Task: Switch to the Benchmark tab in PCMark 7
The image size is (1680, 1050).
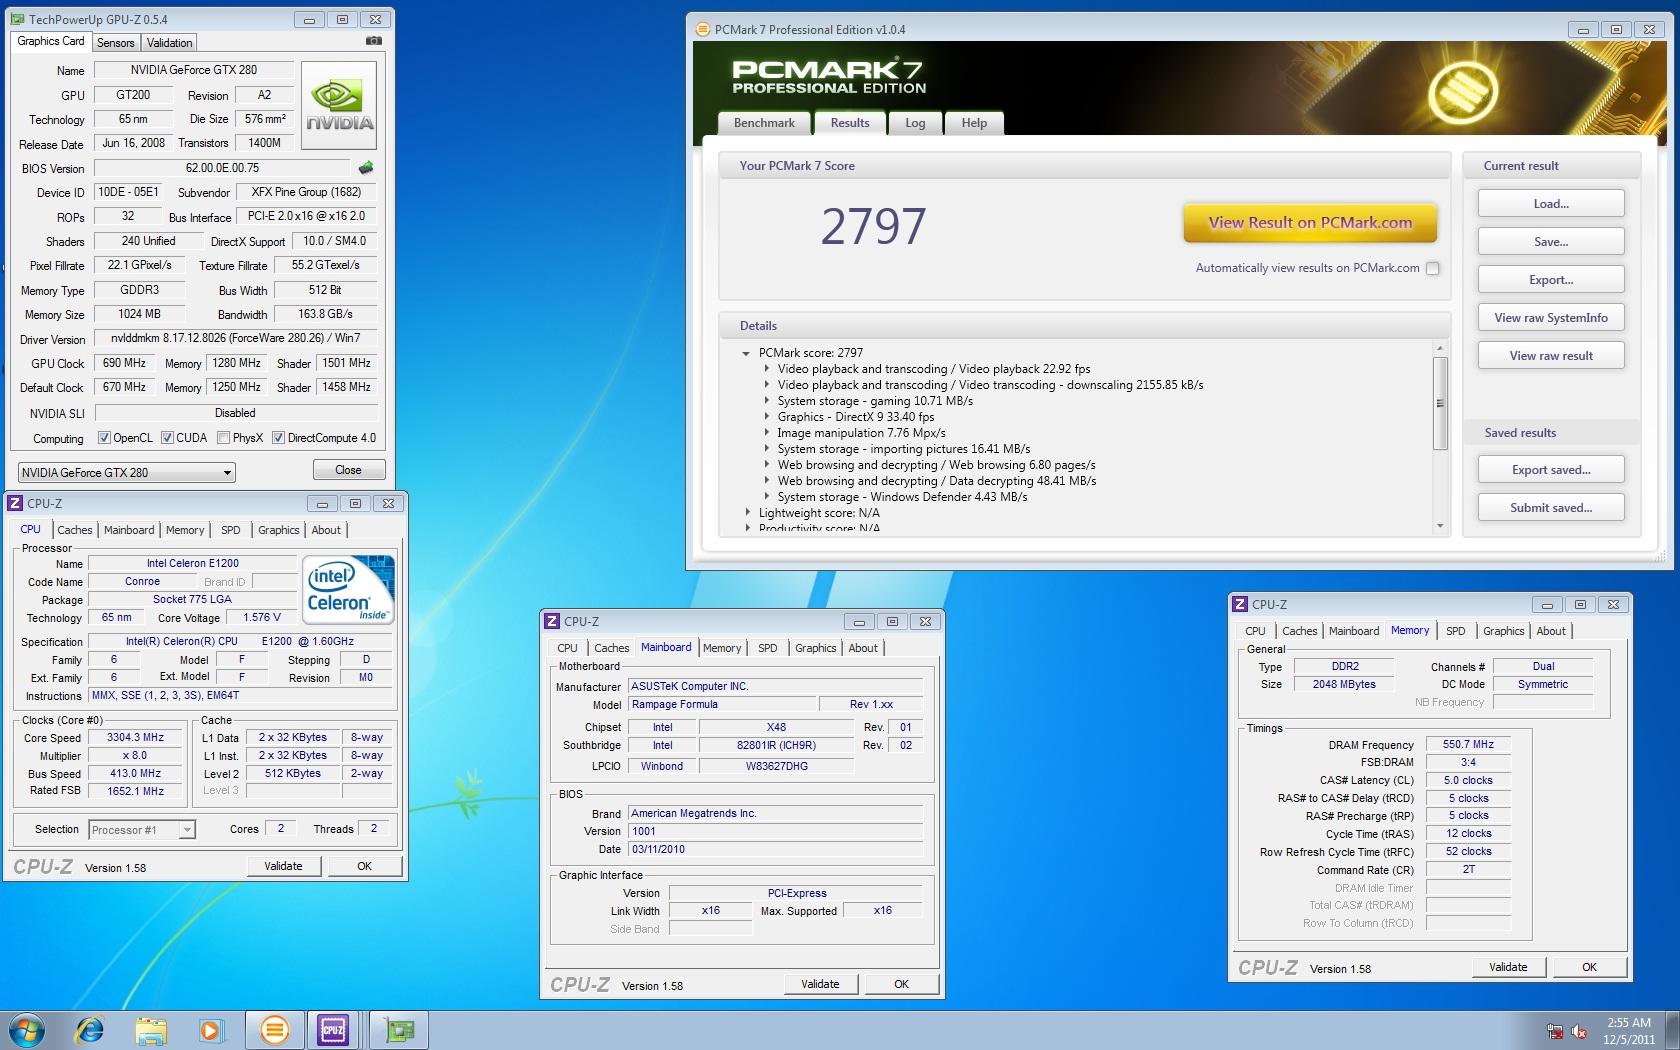Action: click(764, 123)
